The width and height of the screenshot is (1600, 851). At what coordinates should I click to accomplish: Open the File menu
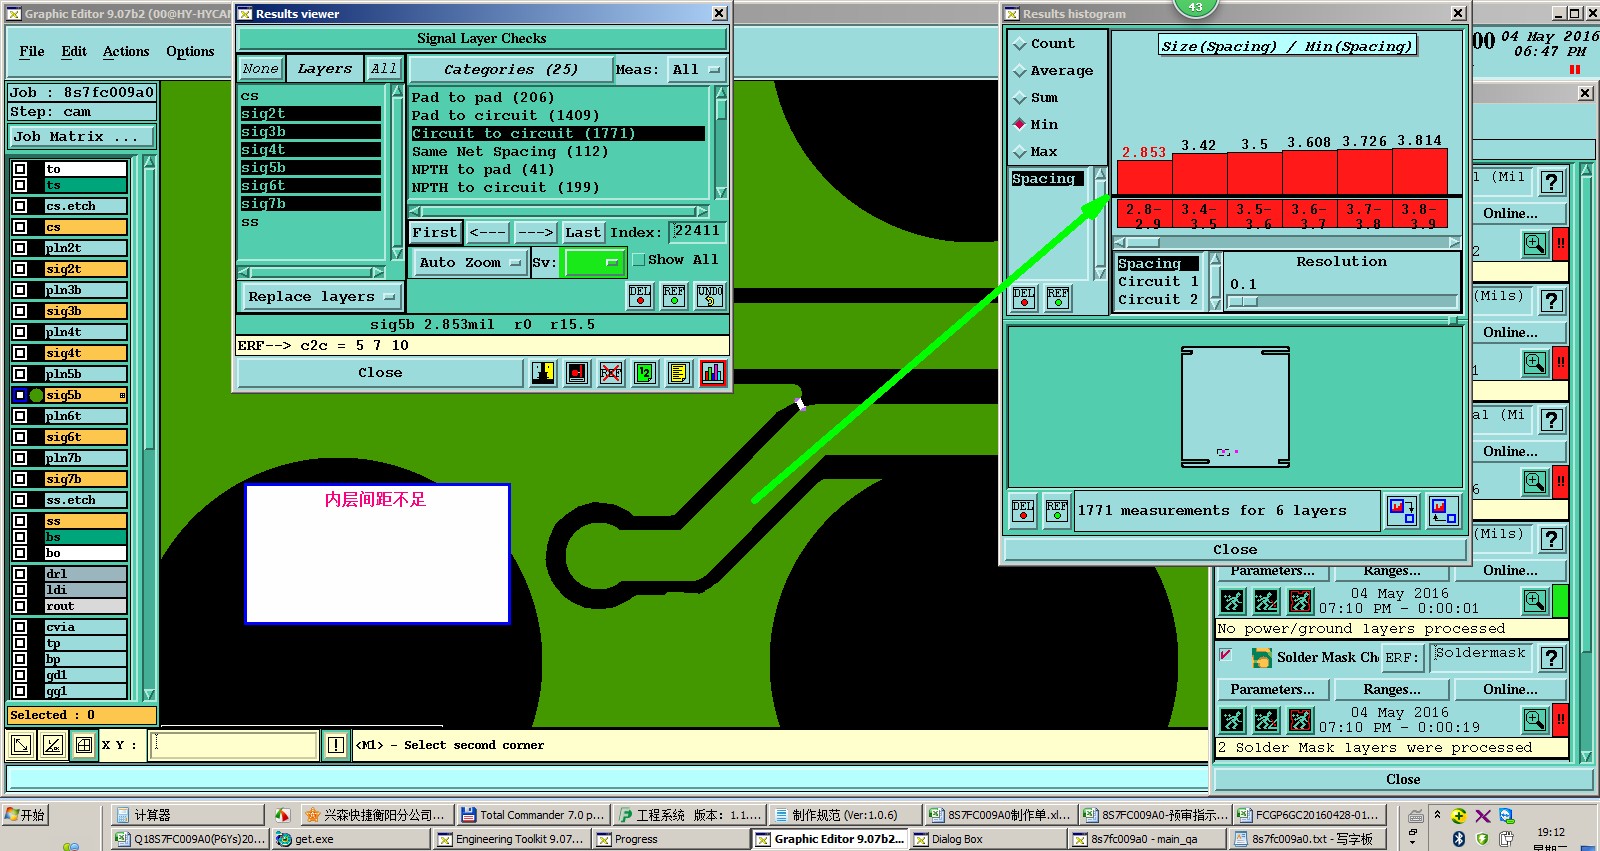click(32, 51)
